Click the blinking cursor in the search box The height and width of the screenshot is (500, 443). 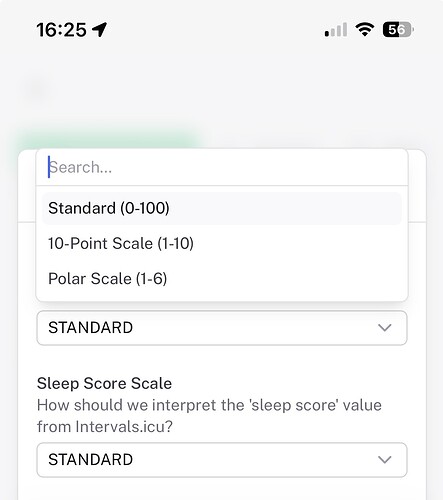[x=49, y=167]
